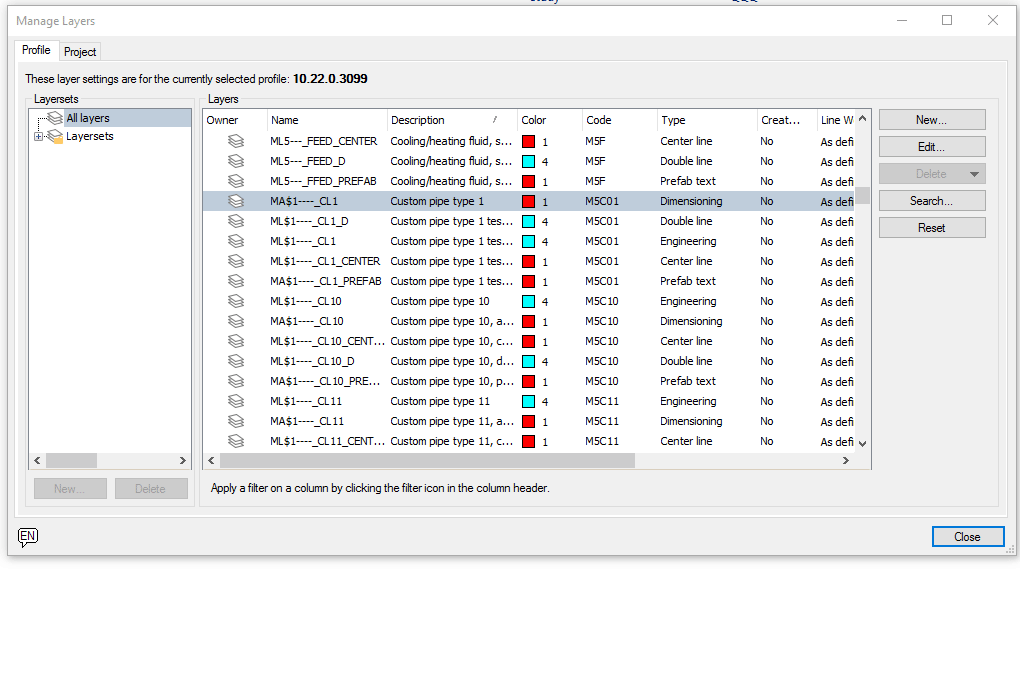Viewport: 1020px width, 700px height.
Task: Click the M5C10 code cell of MA$1----_CL10_PRE... row
Action: tap(602, 381)
